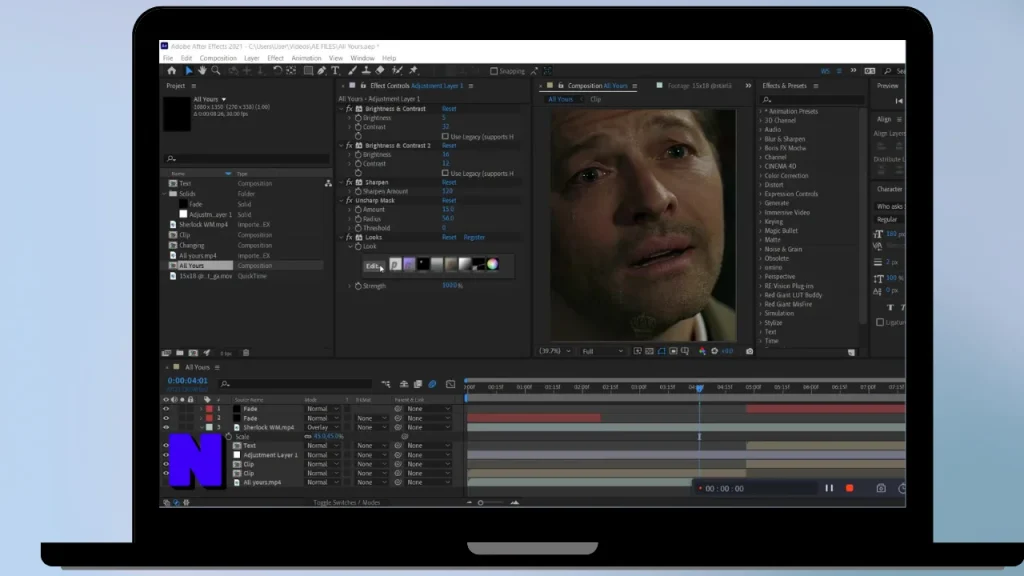Click the red stop recording button
Image resolution: width=1024 pixels, height=576 pixels.
[x=850, y=488]
